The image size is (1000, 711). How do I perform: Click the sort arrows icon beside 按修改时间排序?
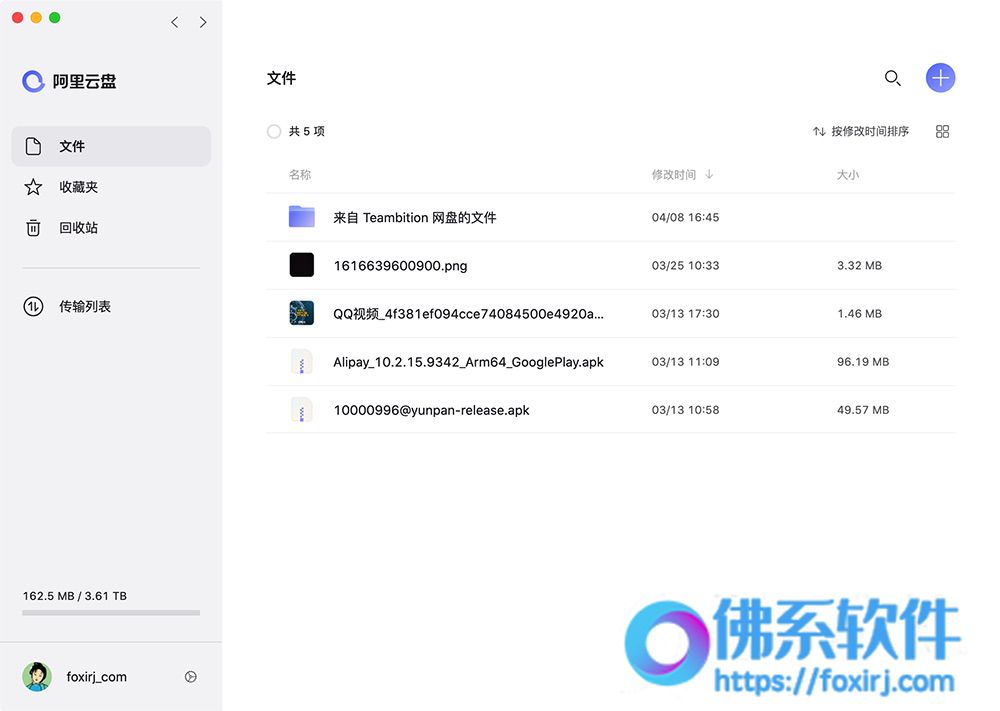(x=819, y=131)
